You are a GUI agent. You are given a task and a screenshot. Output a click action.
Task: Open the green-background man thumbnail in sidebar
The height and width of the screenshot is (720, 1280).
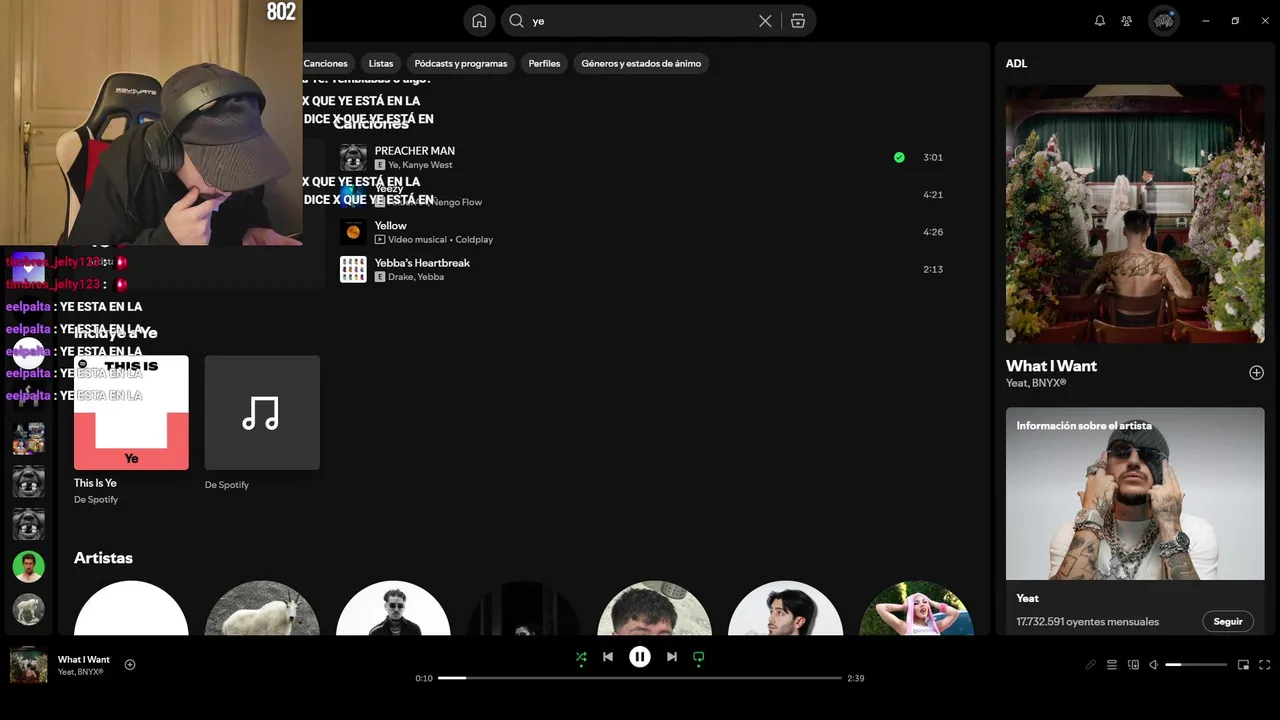point(28,567)
